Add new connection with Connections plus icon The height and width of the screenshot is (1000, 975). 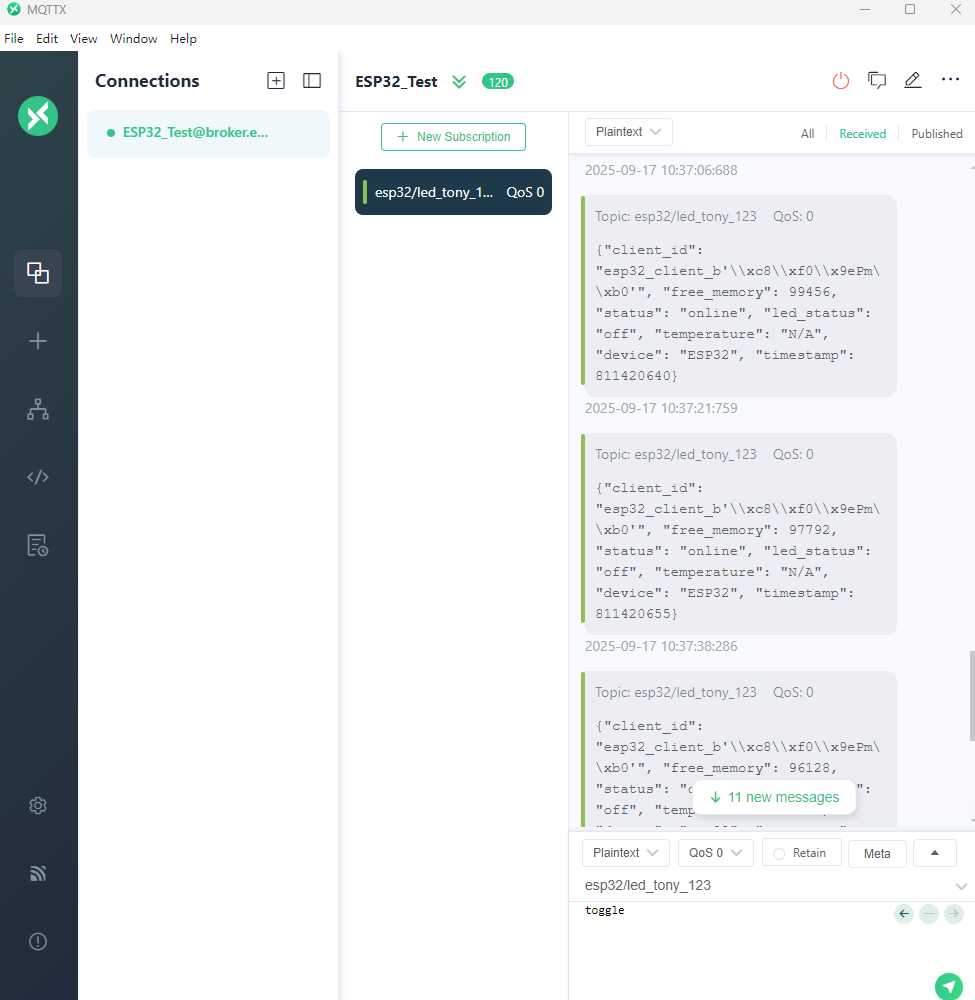click(x=275, y=81)
